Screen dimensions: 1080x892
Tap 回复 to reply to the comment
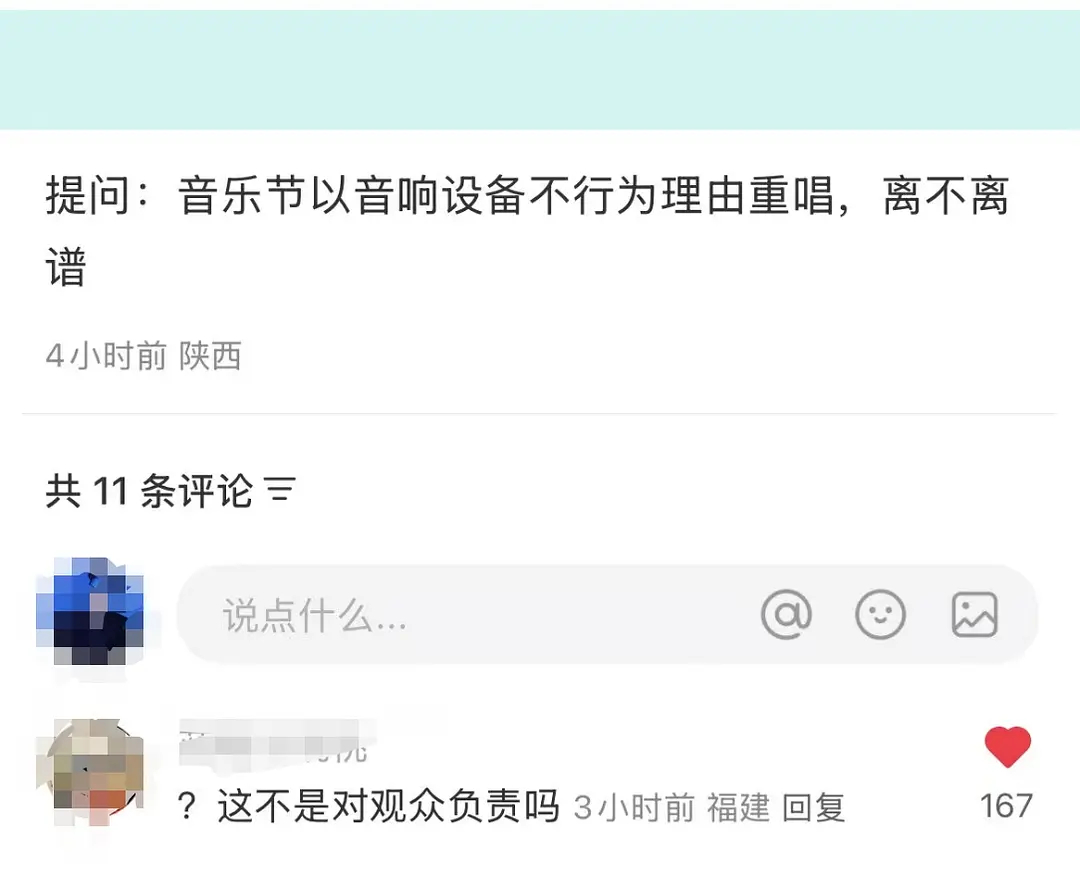click(813, 807)
